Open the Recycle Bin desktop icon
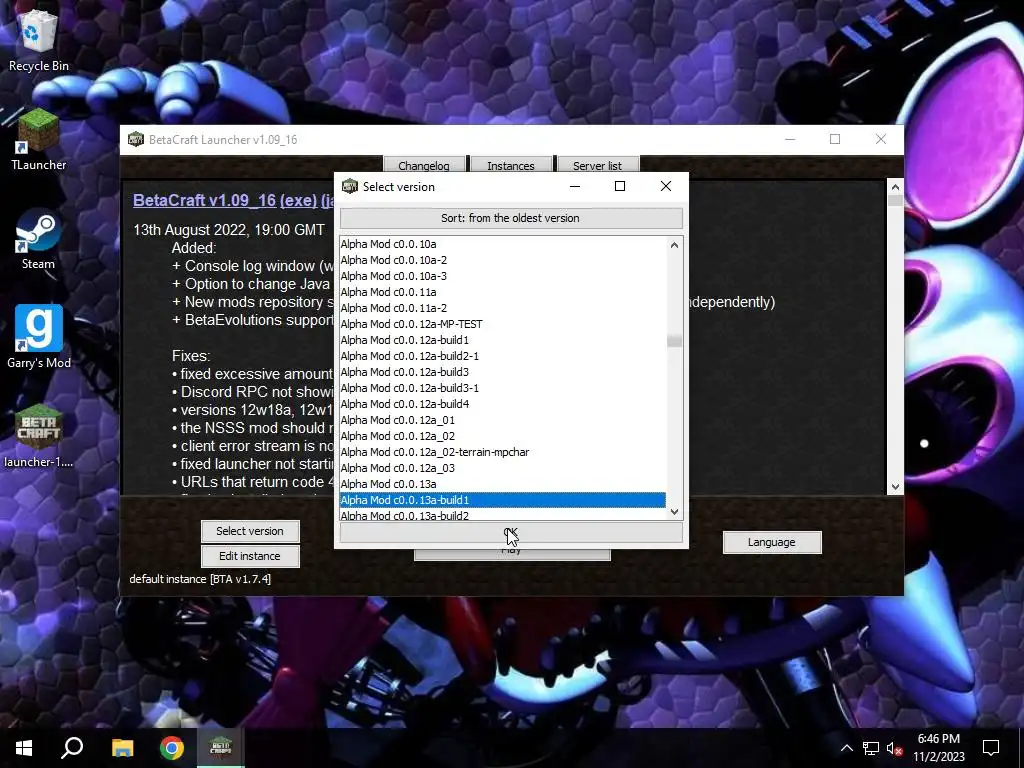This screenshot has height=768, width=1024. click(x=38, y=40)
